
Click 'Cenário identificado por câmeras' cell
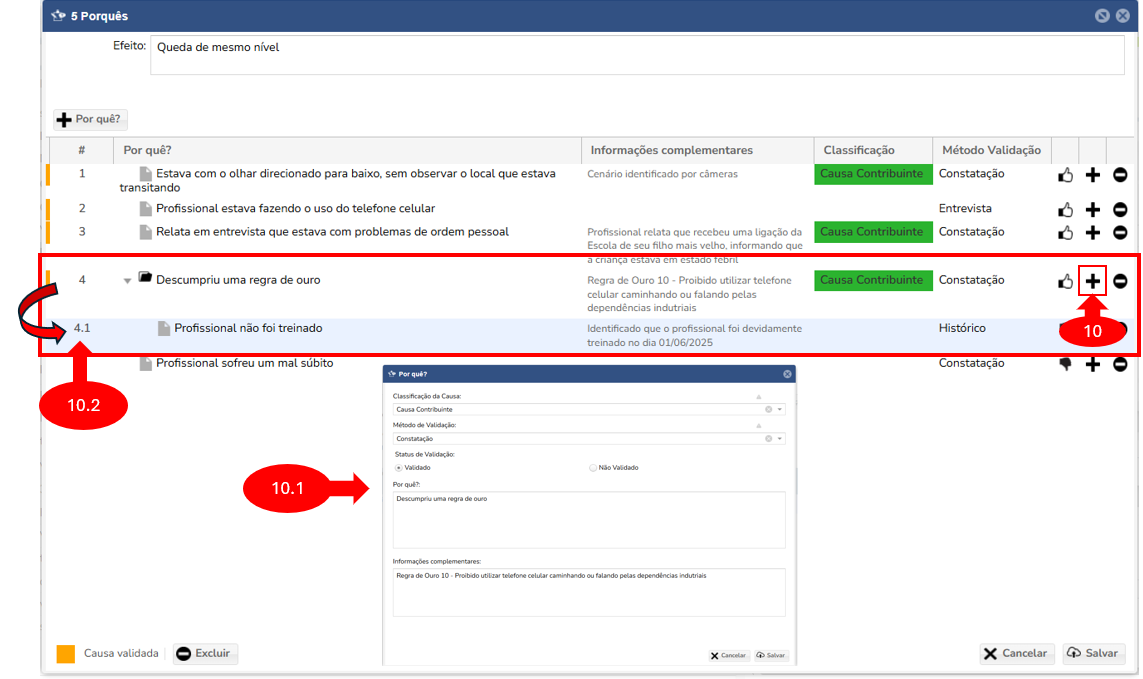point(662,174)
